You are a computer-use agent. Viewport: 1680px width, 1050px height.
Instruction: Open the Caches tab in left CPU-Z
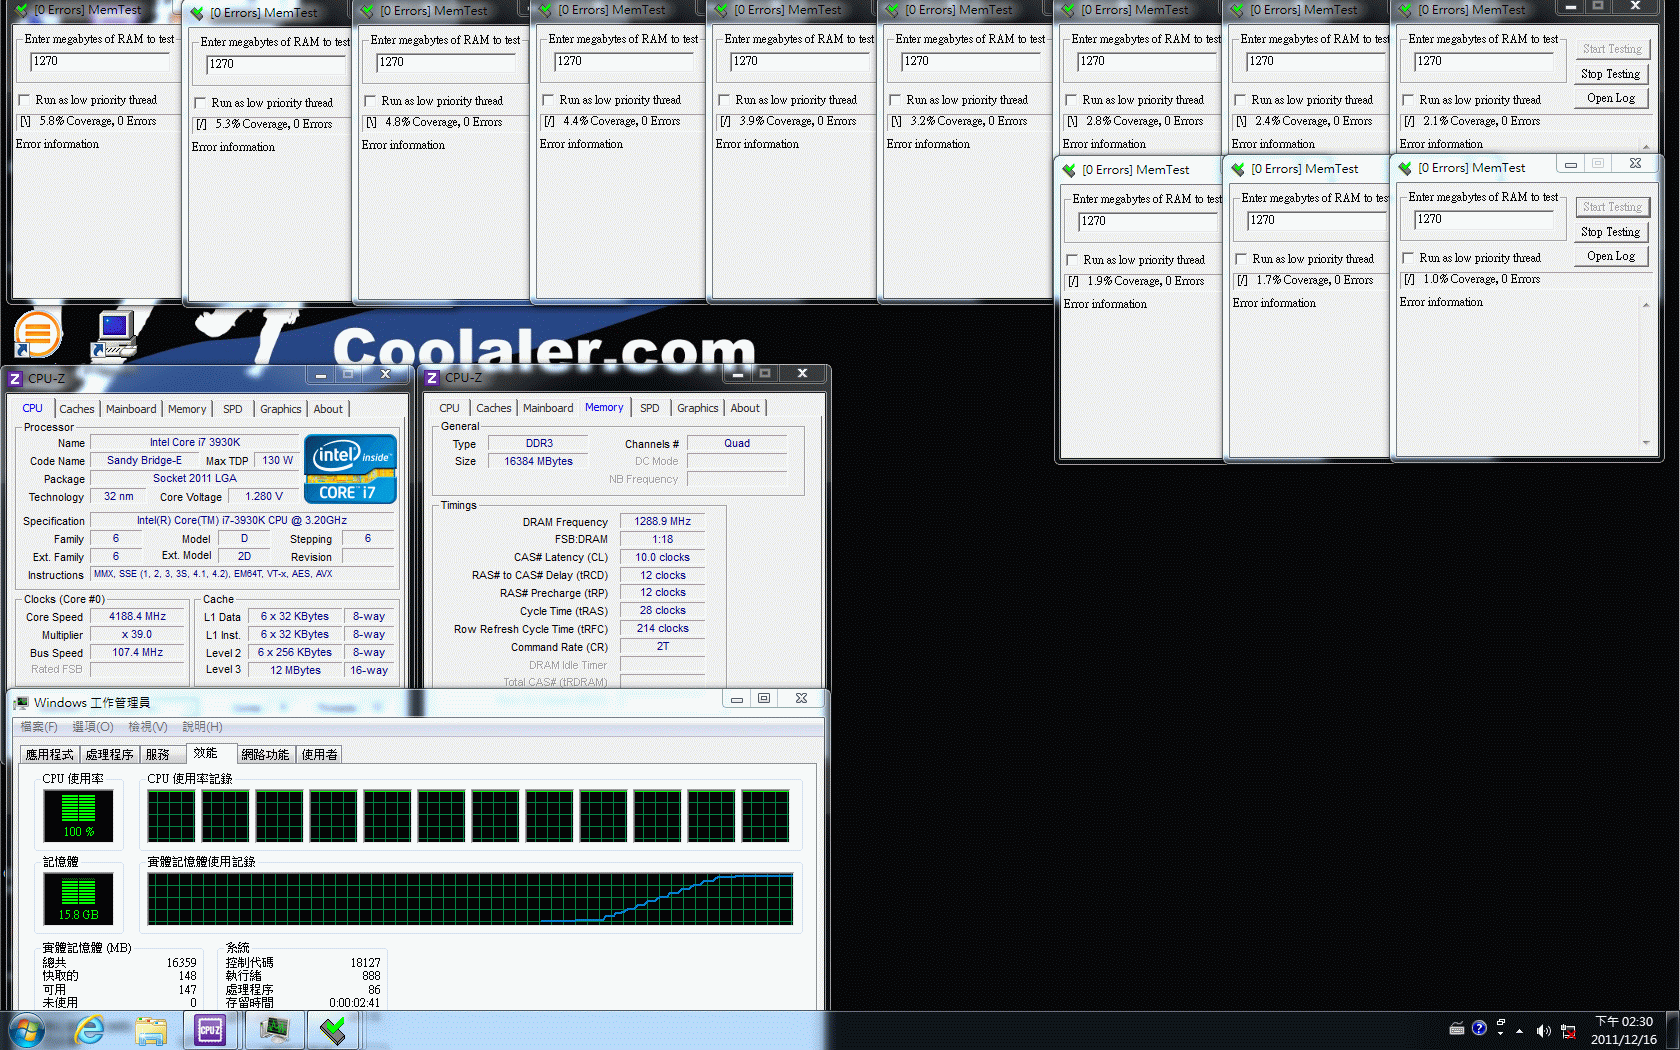pos(77,409)
